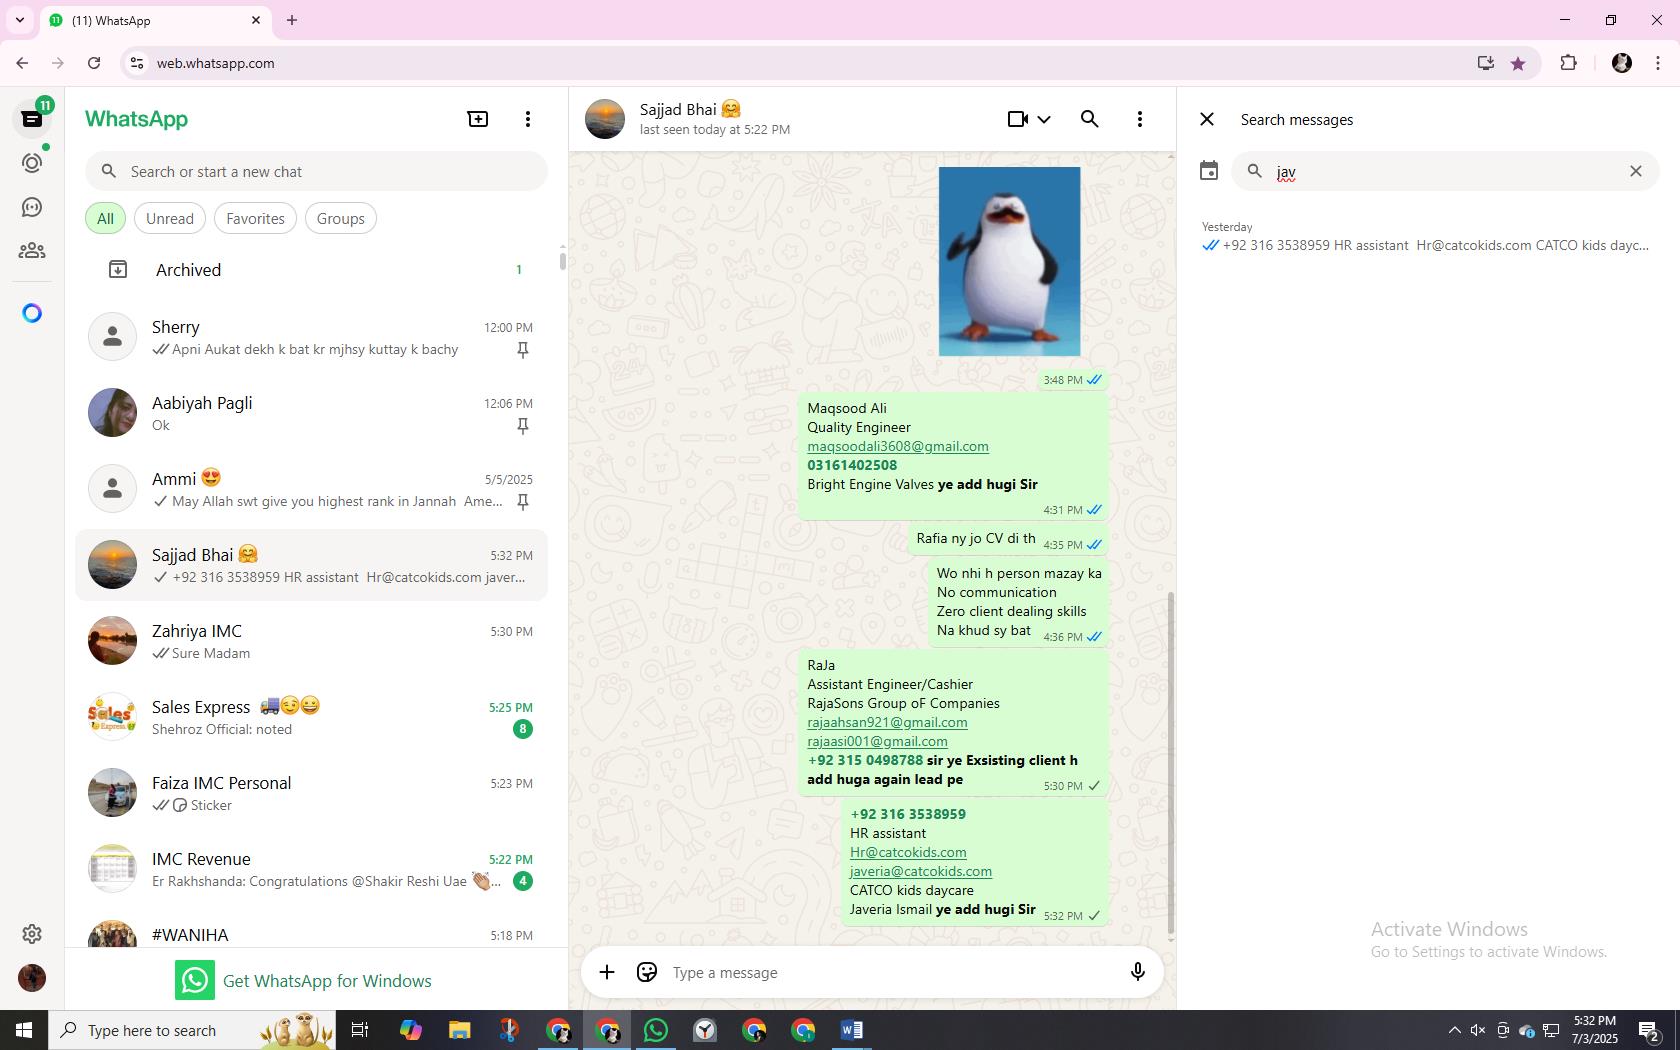The image size is (1680, 1050).
Task: Reload the page in browser
Action: click(94, 63)
